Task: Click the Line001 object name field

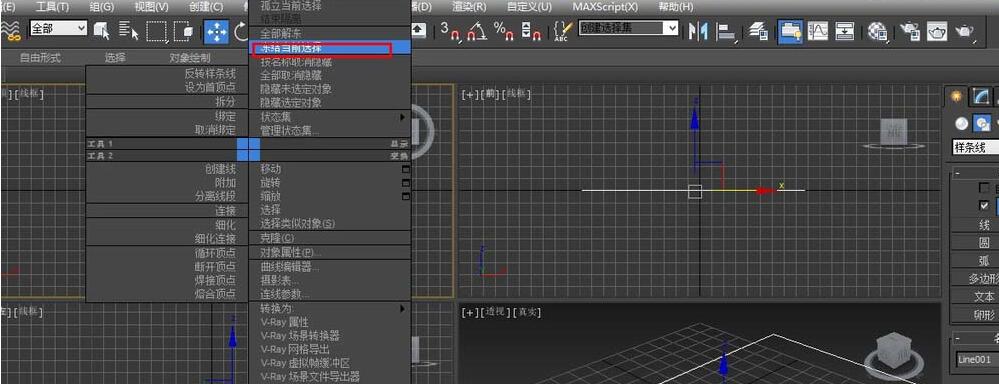Action: point(977,359)
